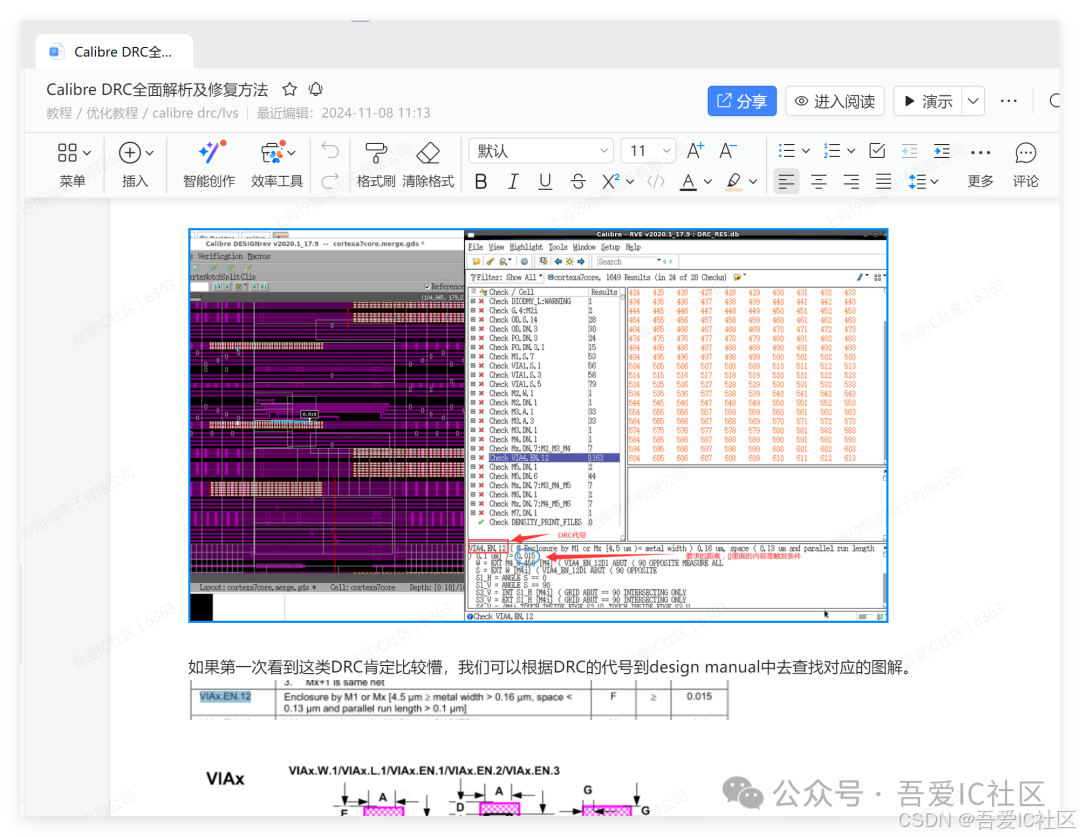Increase font size with A+

click(x=695, y=151)
